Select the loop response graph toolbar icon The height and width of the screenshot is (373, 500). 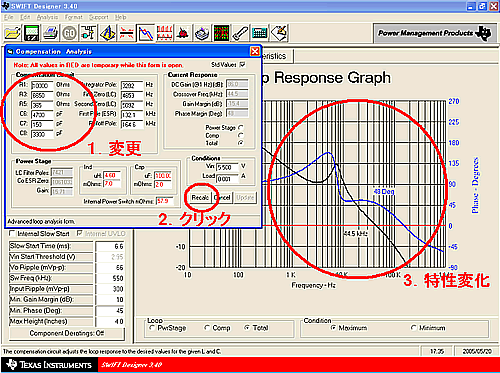[146, 33]
